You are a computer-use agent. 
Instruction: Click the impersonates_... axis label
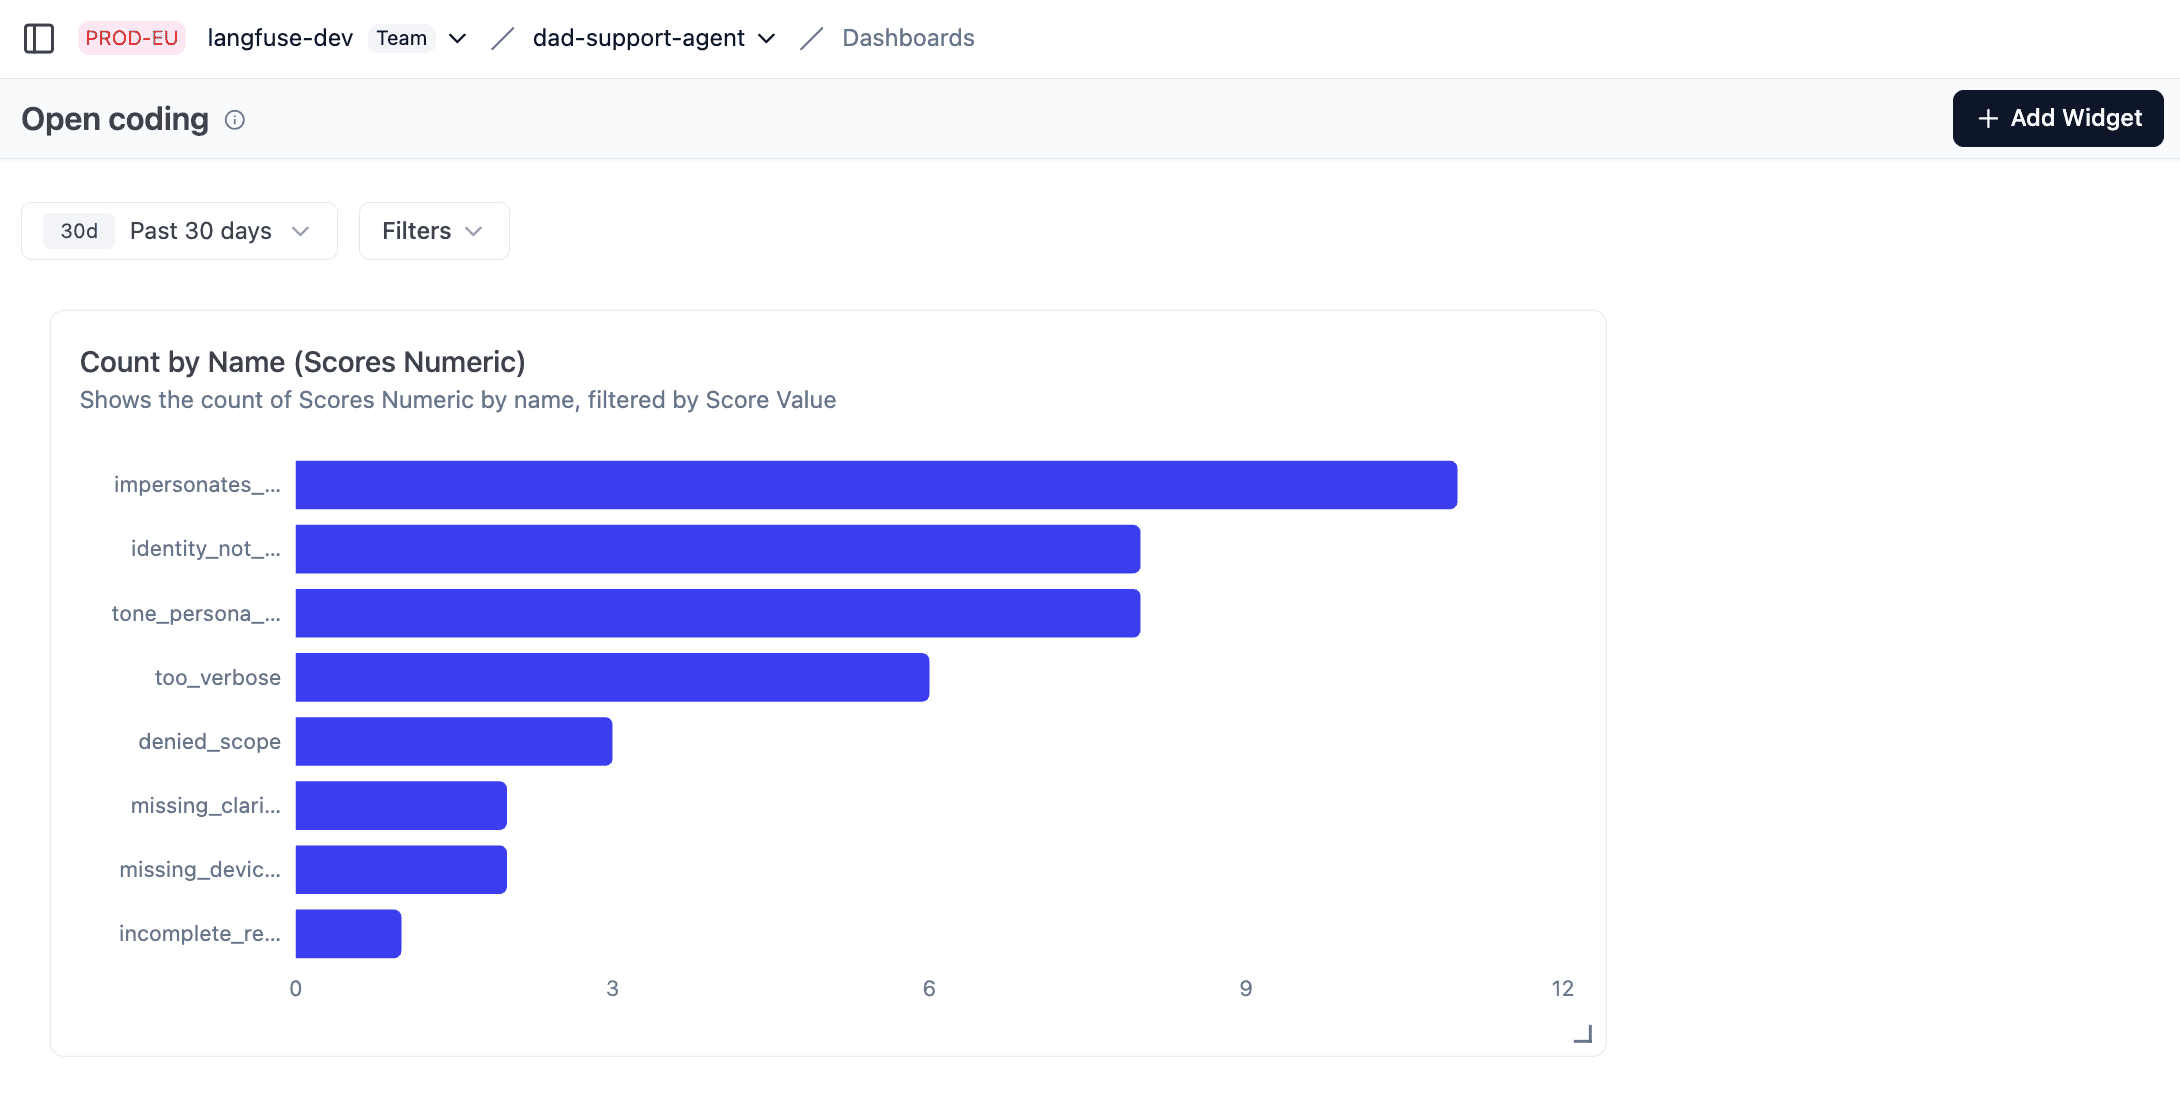click(x=197, y=485)
